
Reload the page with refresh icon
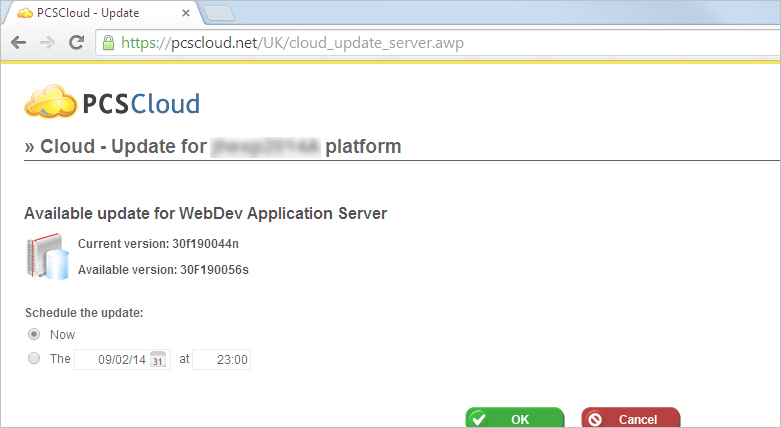click(x=76, y=42)
